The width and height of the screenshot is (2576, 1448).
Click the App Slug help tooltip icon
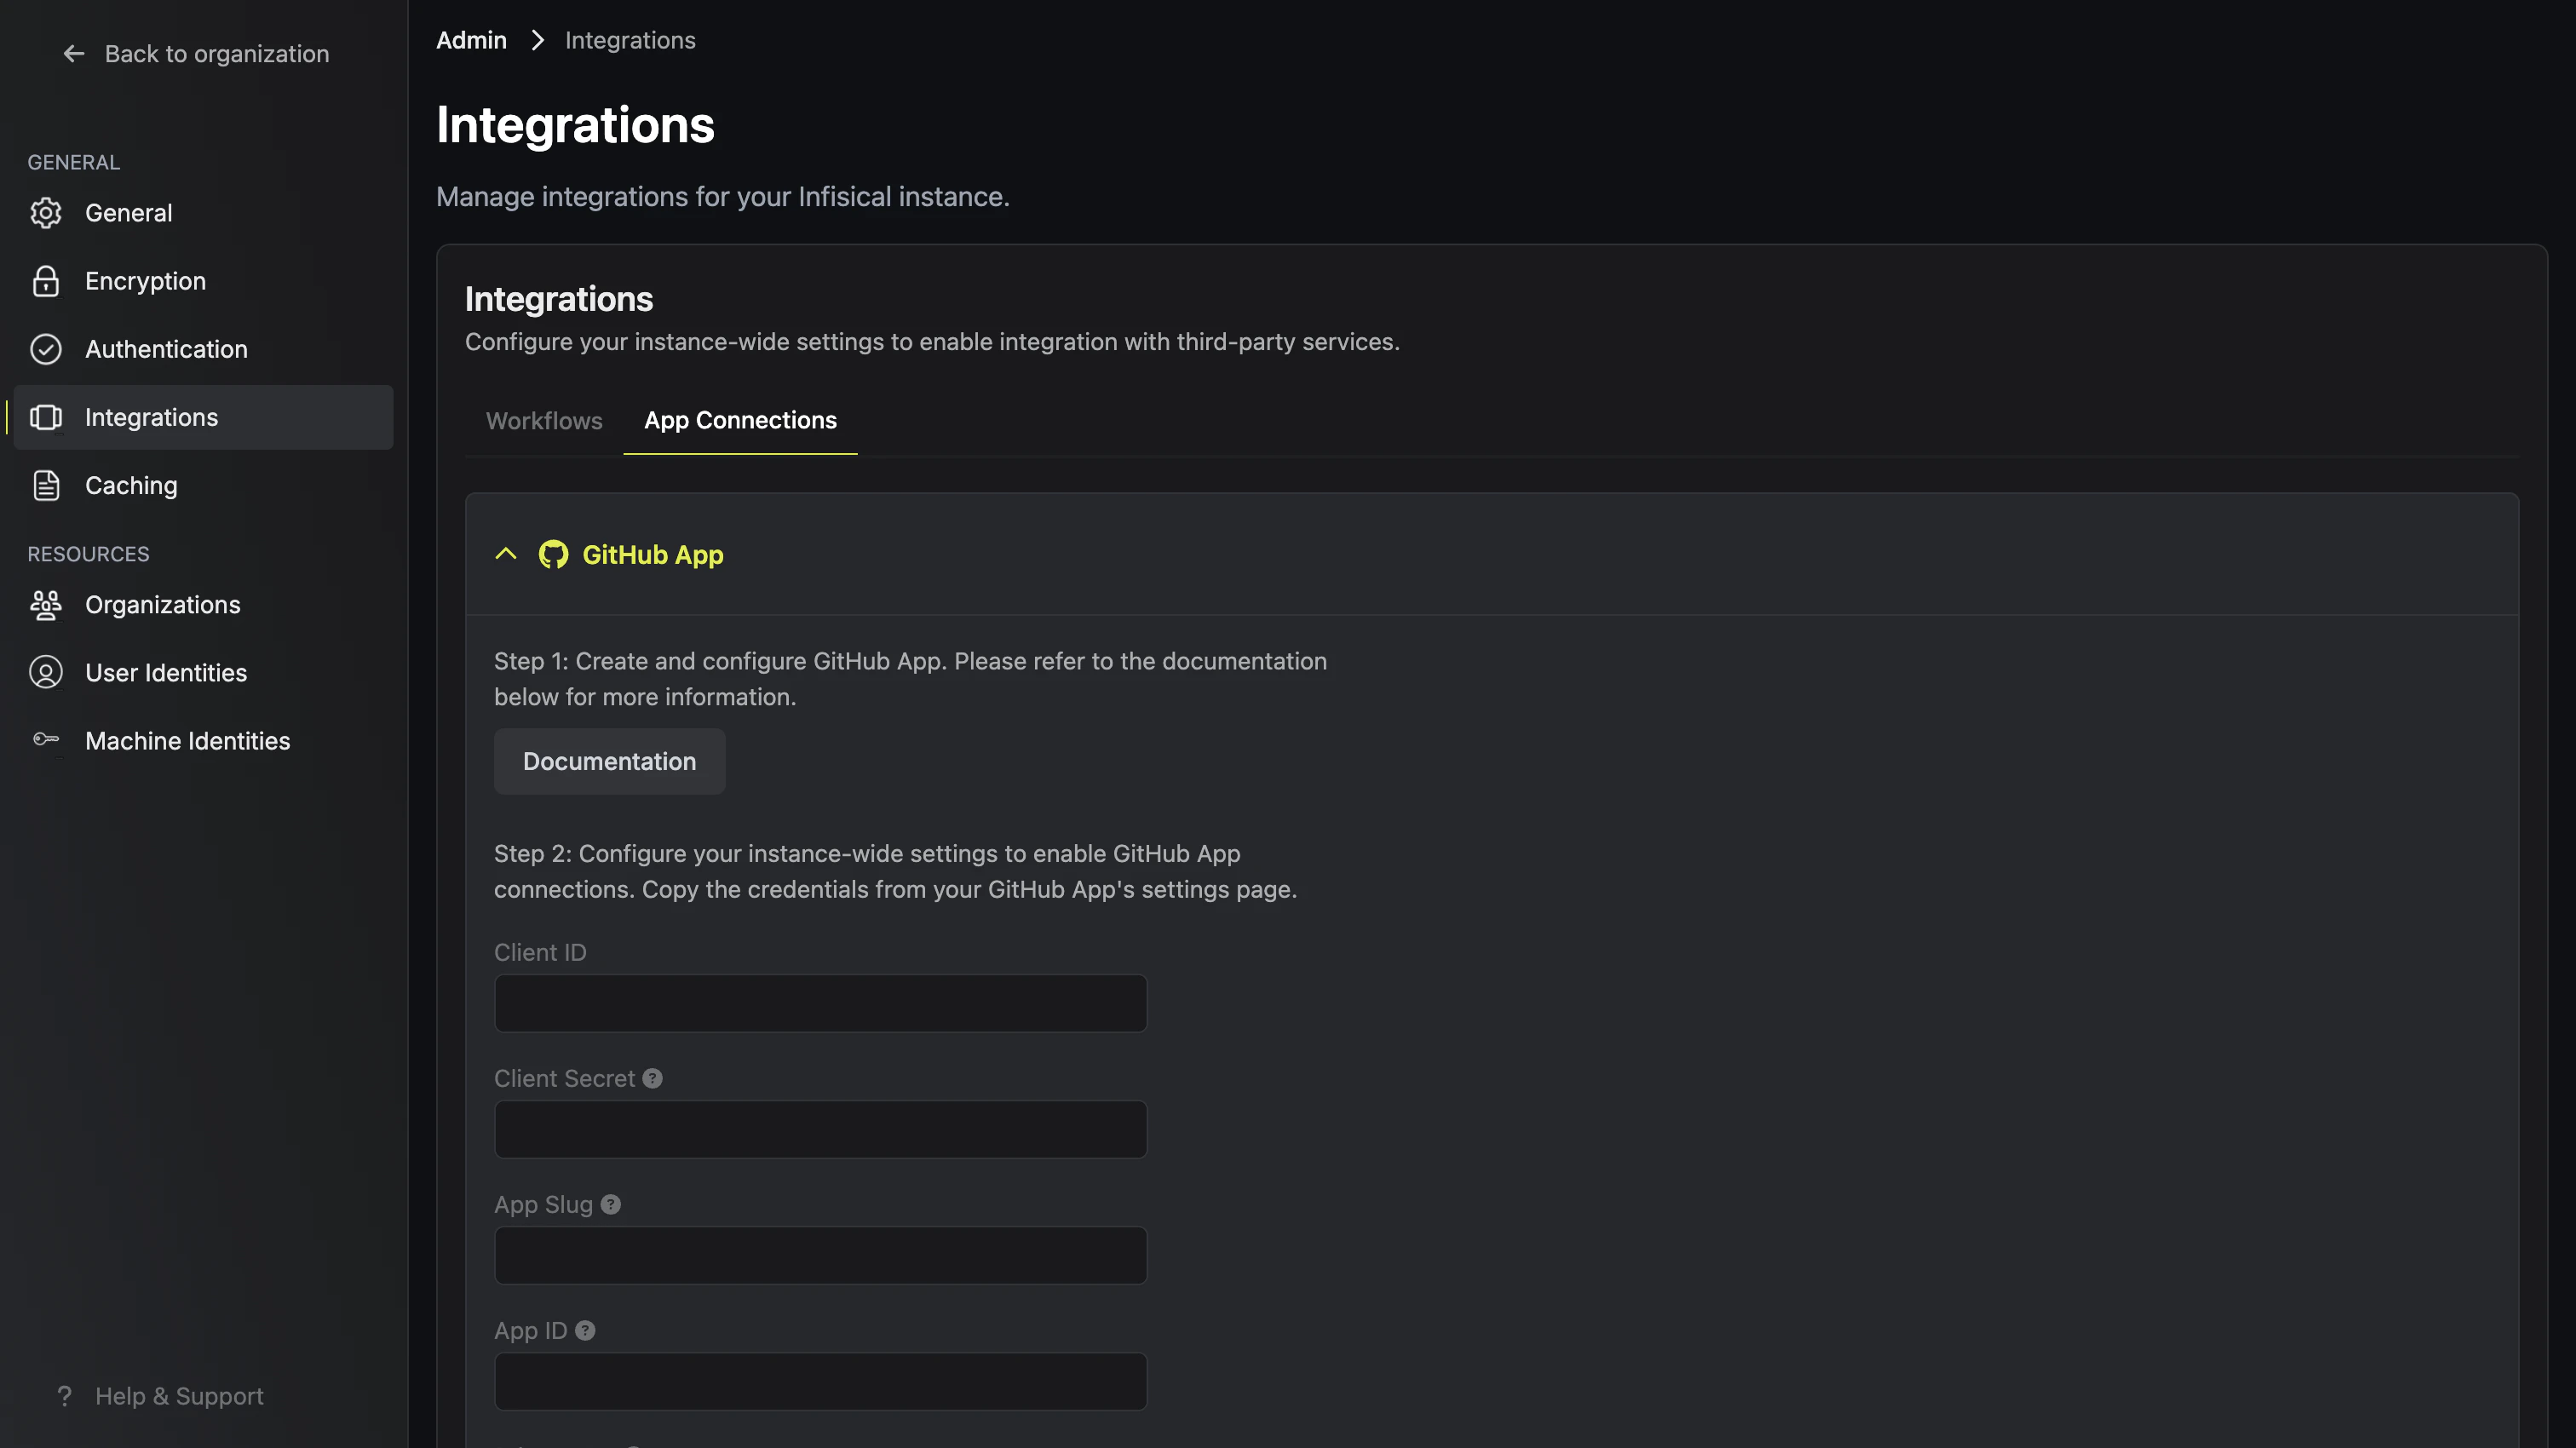click(611, 1205)
